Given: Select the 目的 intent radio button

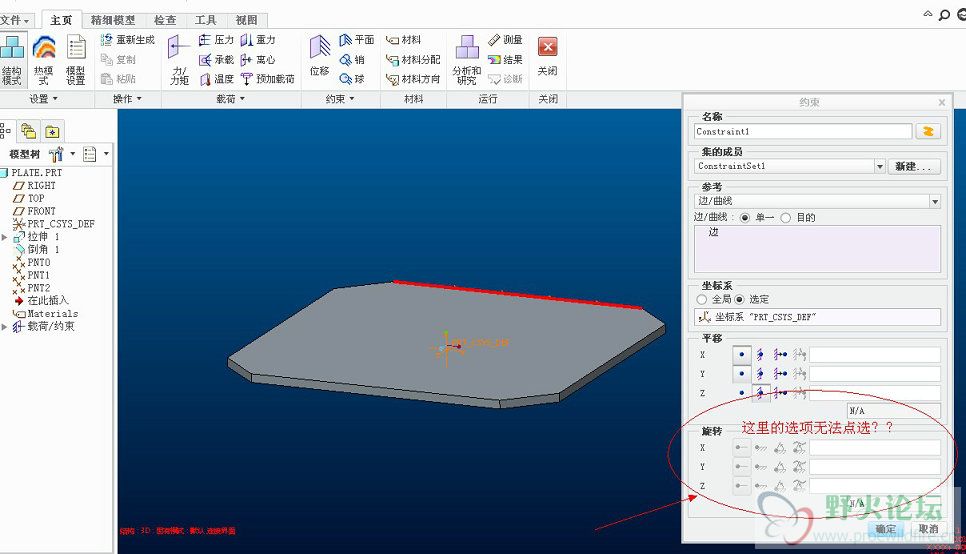Looking at the screenshot, I should (x=785, y=218).
